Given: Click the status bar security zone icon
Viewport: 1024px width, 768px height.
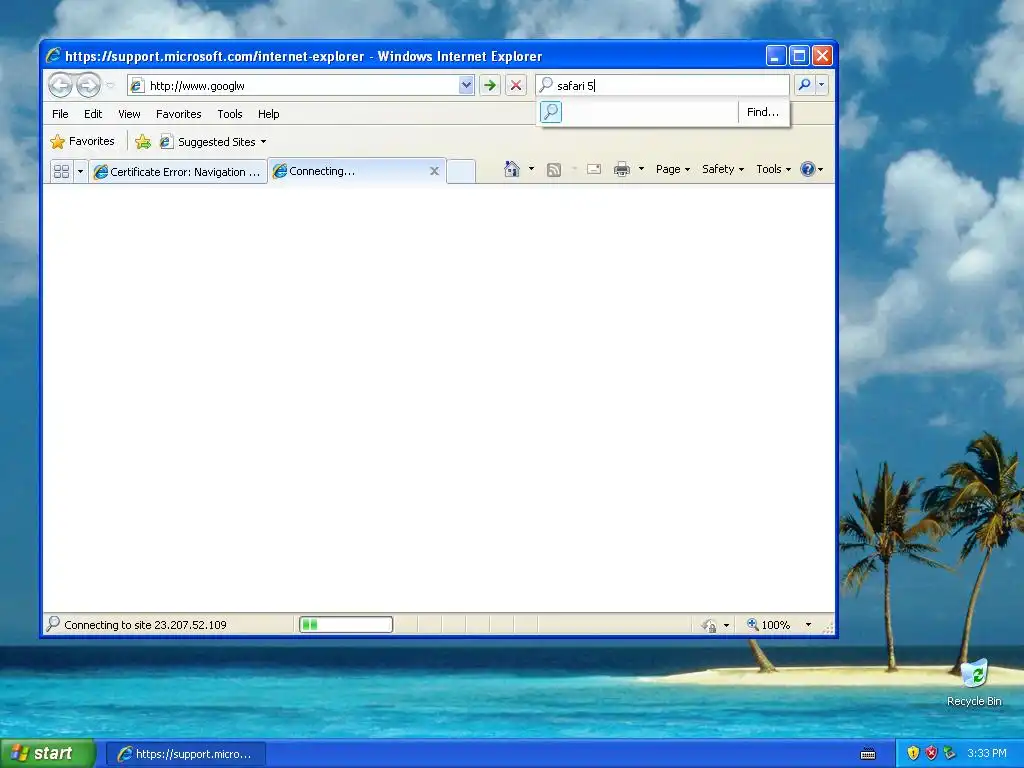Looking at the screenshot, I should [x=709, y=625].
